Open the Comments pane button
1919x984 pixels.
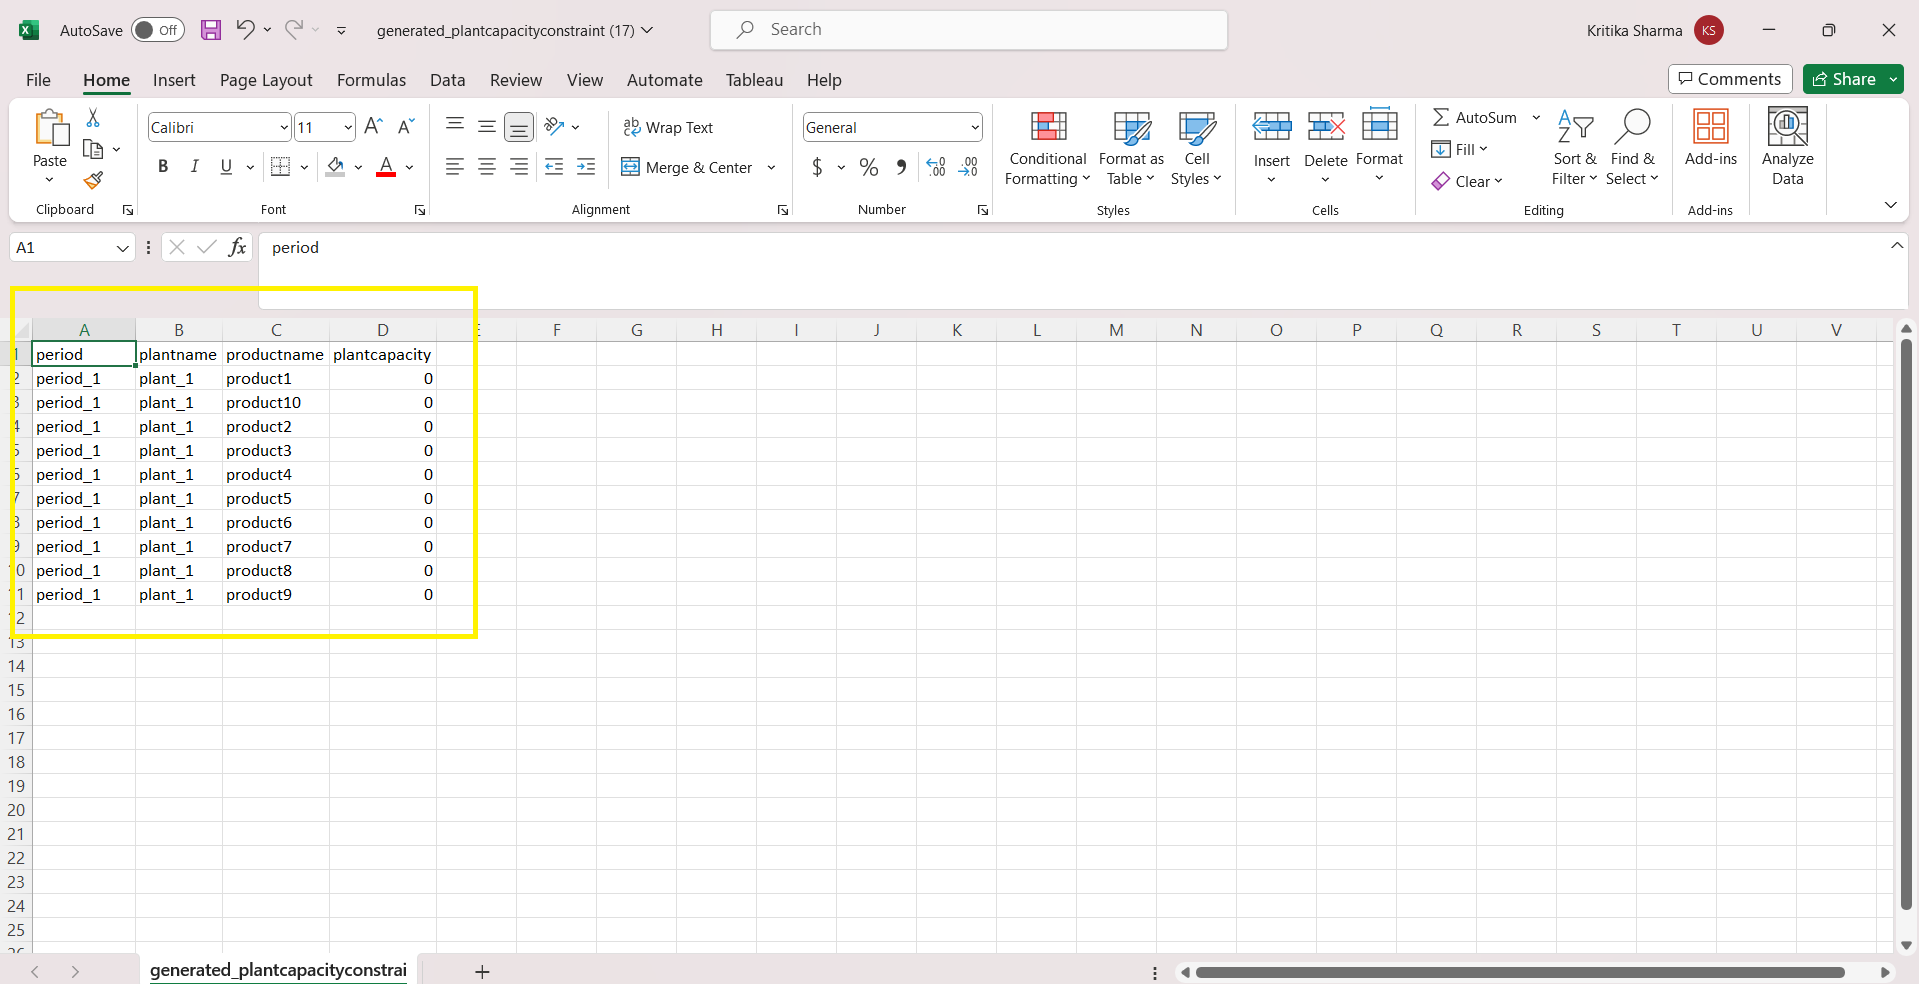pos(1730,79)
